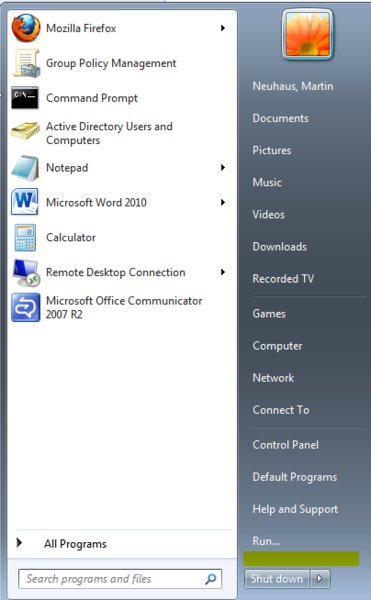Open the Pictures library
This screenshot has height=600, width=371.
tap(272, 150)
